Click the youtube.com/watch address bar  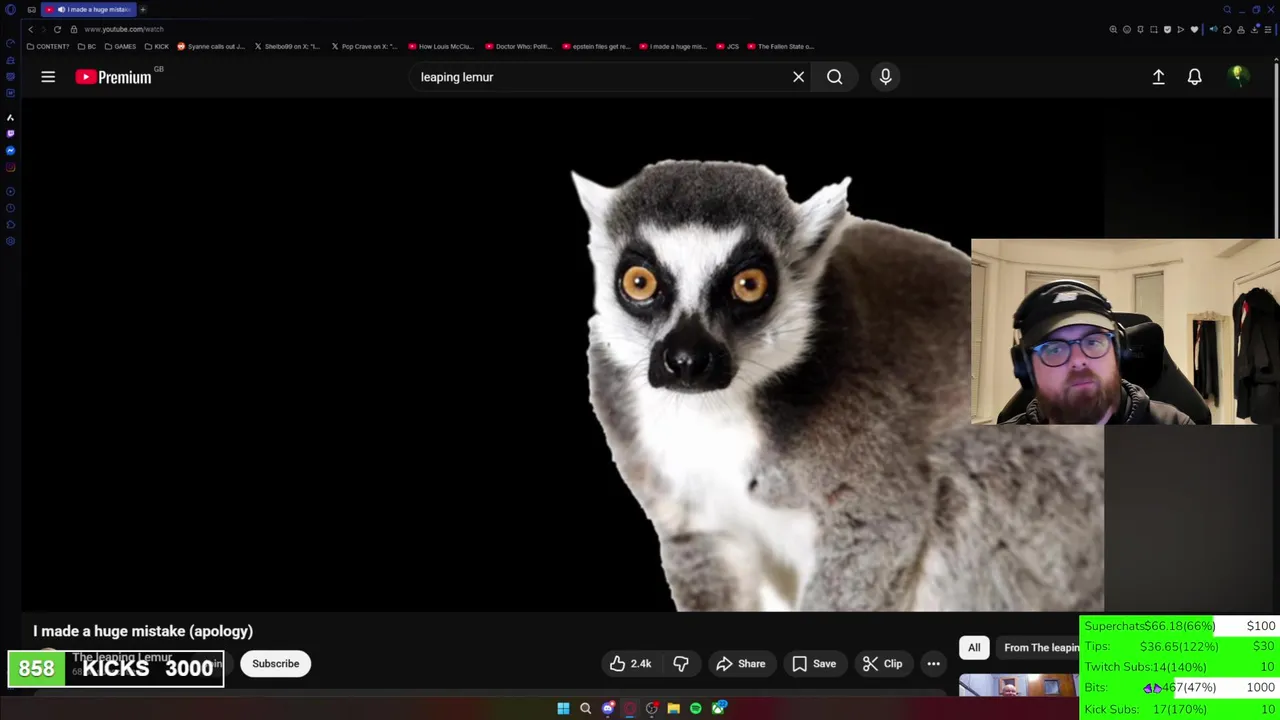124,29
